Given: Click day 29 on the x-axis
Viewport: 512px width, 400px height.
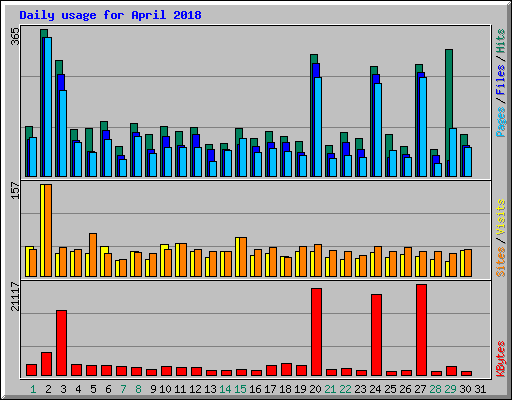Looking at the screenshot, I should [x=450, y=389].
